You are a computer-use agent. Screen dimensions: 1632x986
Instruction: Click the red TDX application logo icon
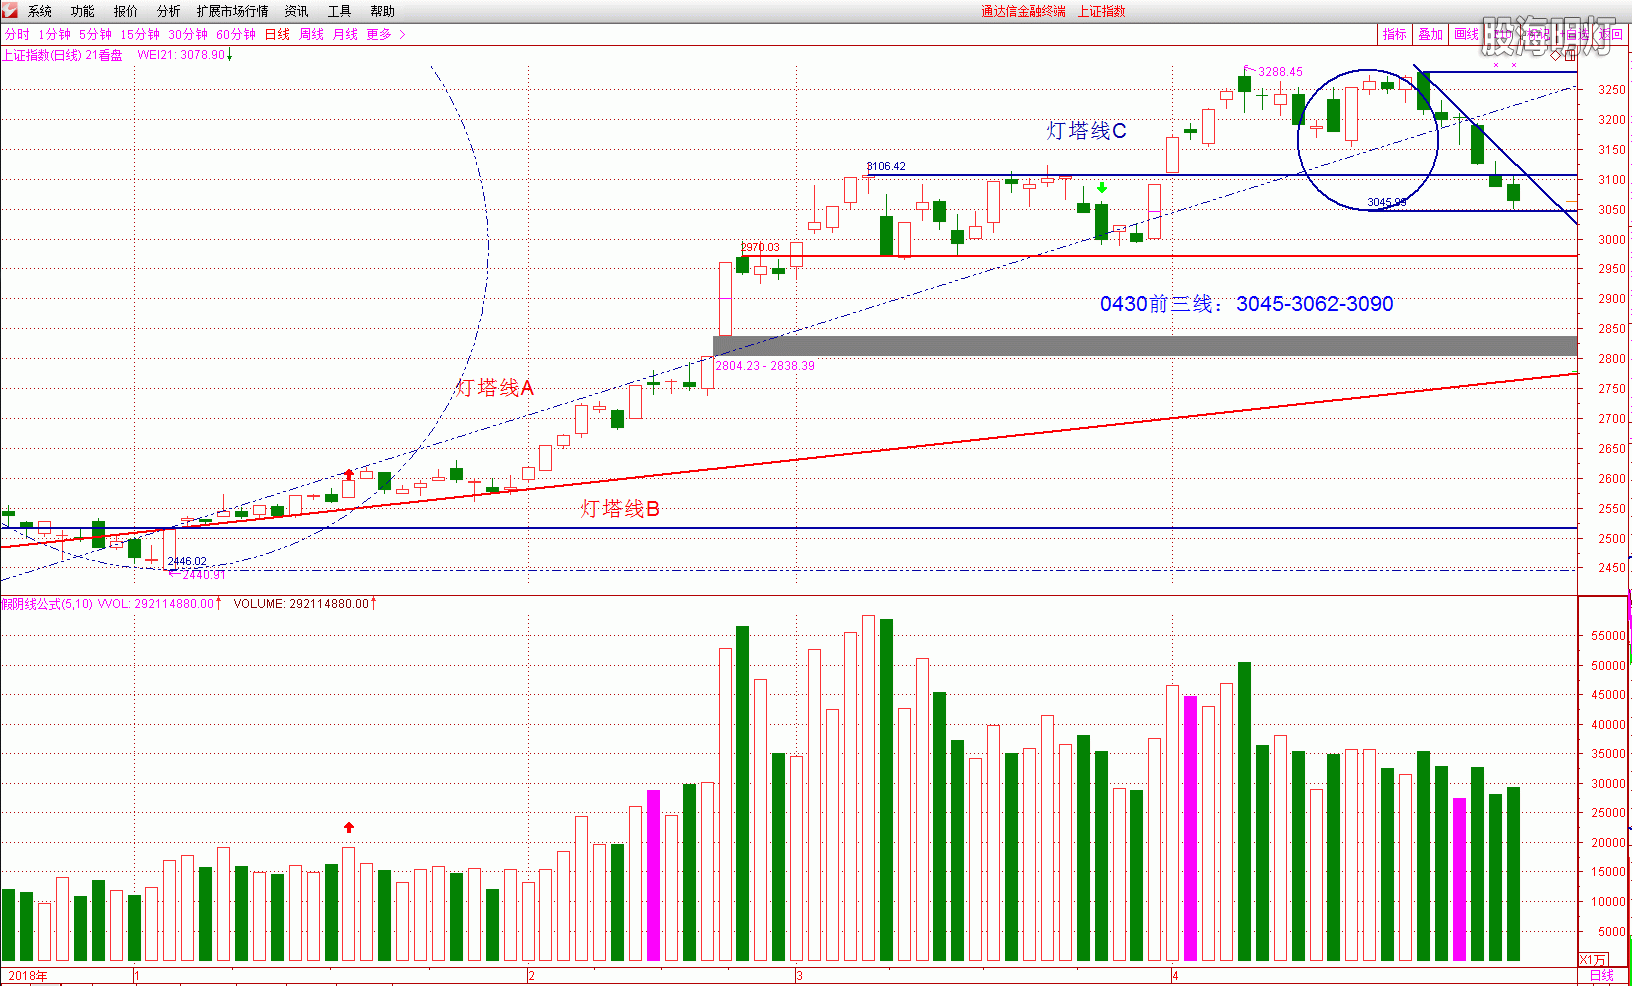pos(9,10)
